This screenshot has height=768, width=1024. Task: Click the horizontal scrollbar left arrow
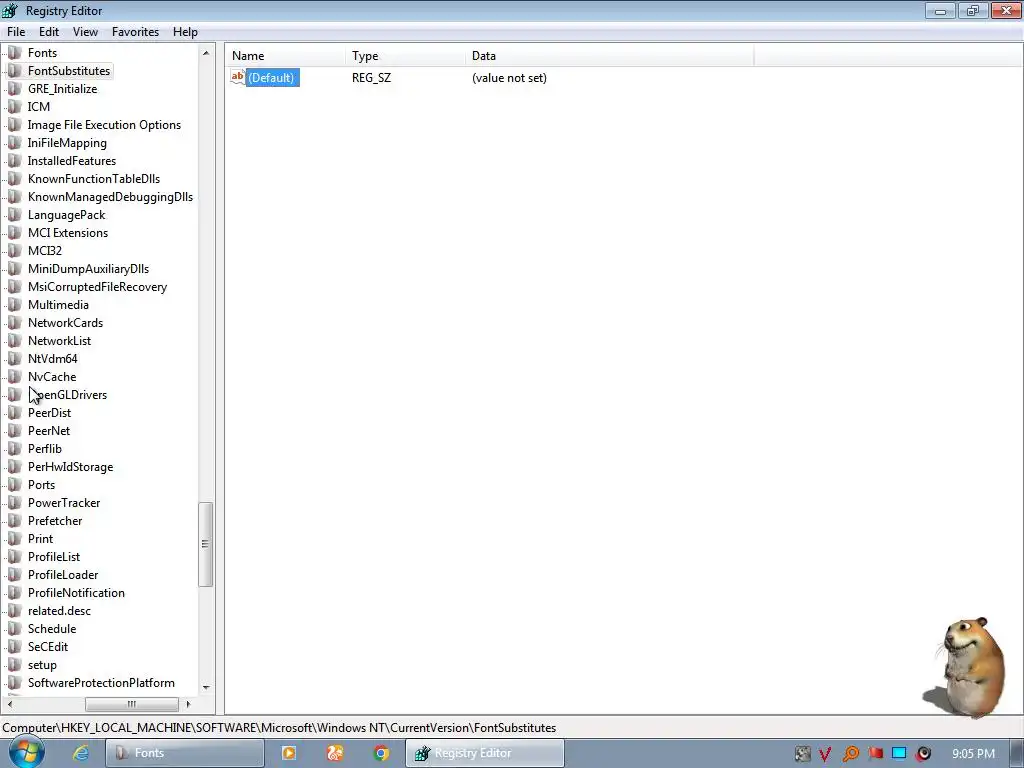[10, 704]
